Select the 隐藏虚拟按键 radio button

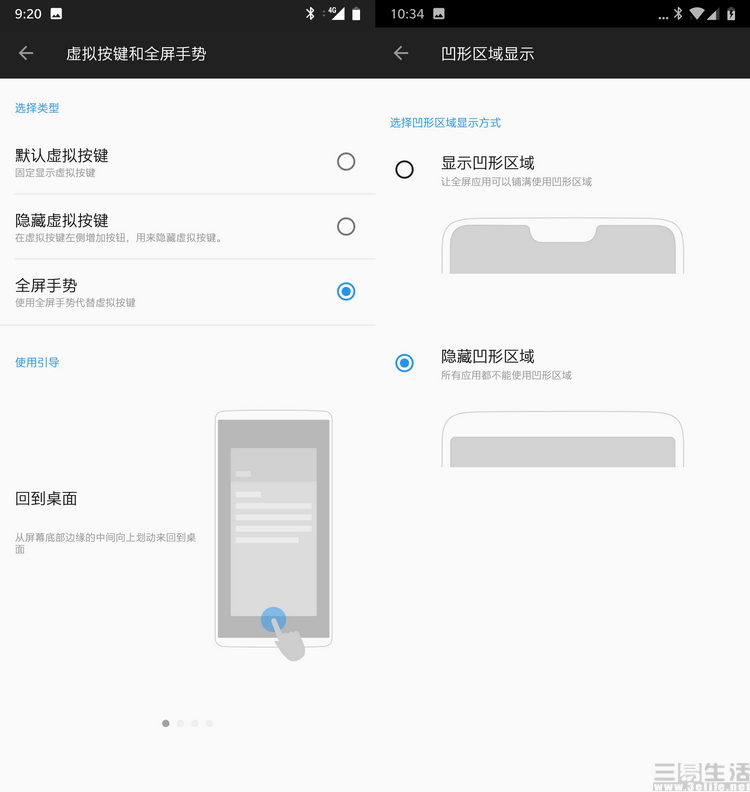point(346,226)
